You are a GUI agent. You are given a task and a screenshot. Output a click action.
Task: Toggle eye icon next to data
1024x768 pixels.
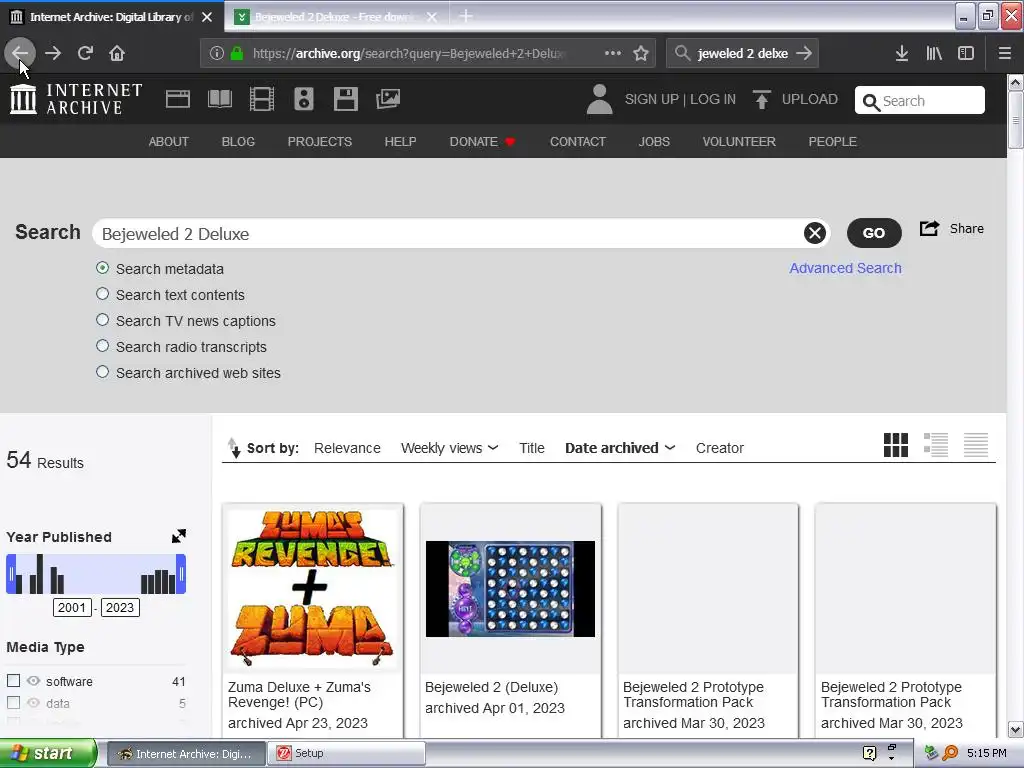pos(33,703)
